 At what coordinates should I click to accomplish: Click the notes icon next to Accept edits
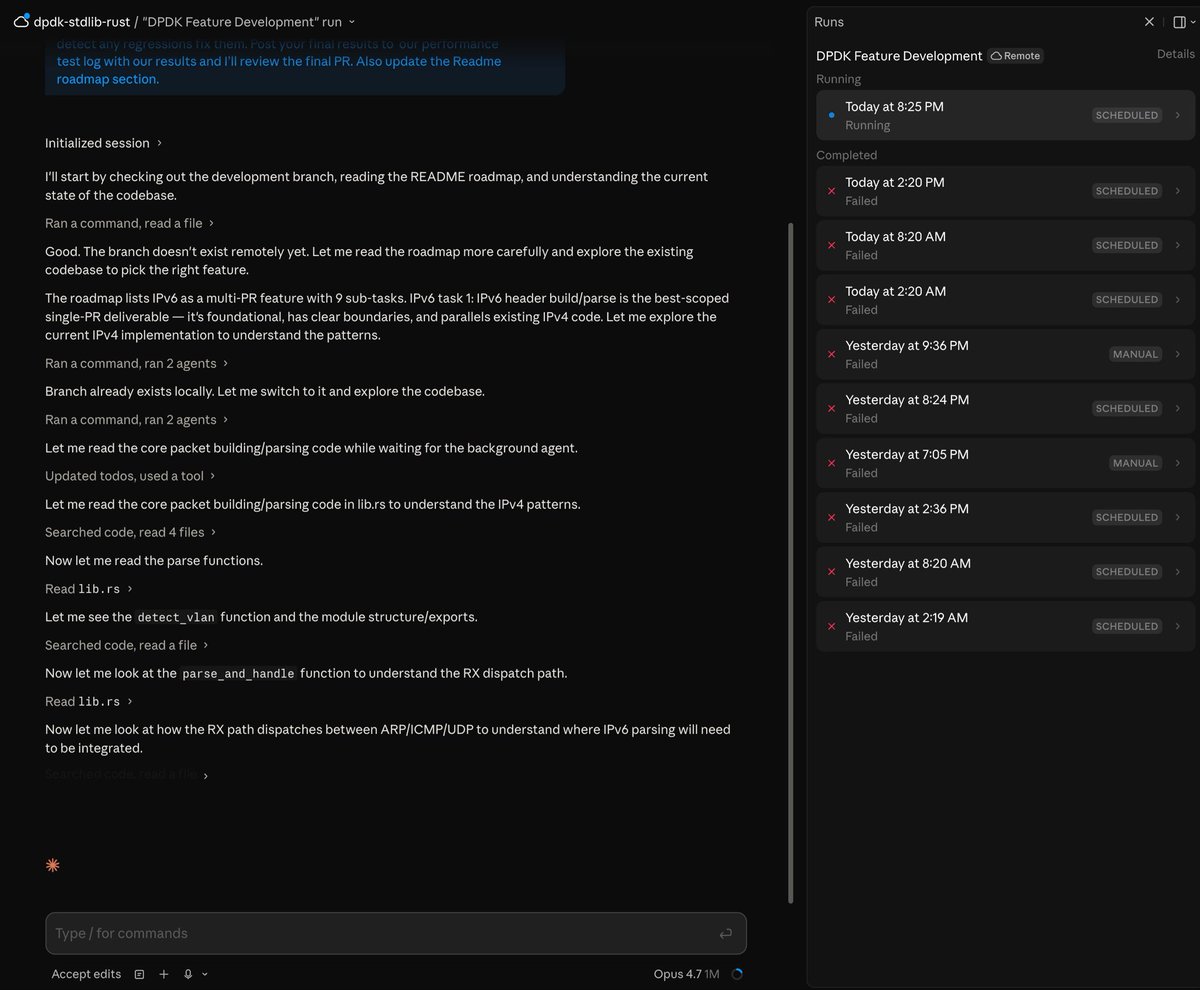coord(139,974)
